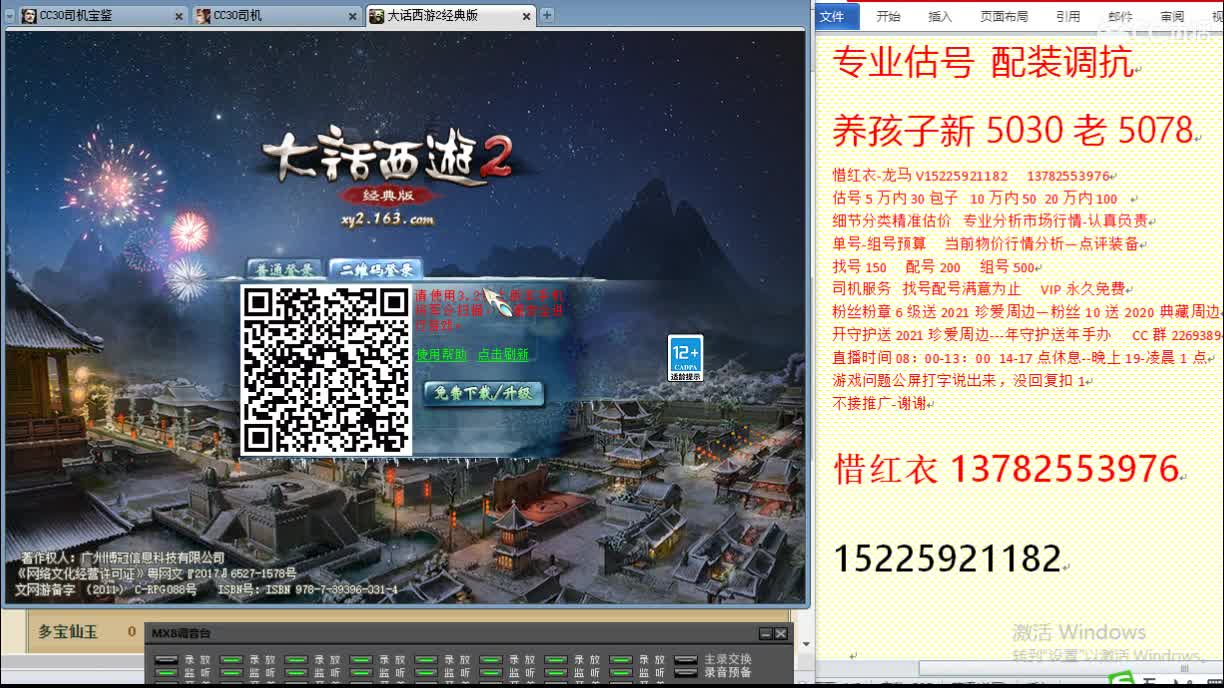This screenshot has height=688, width=1224.
Task: Click the login QR code image
Action: tap(326, 369)
